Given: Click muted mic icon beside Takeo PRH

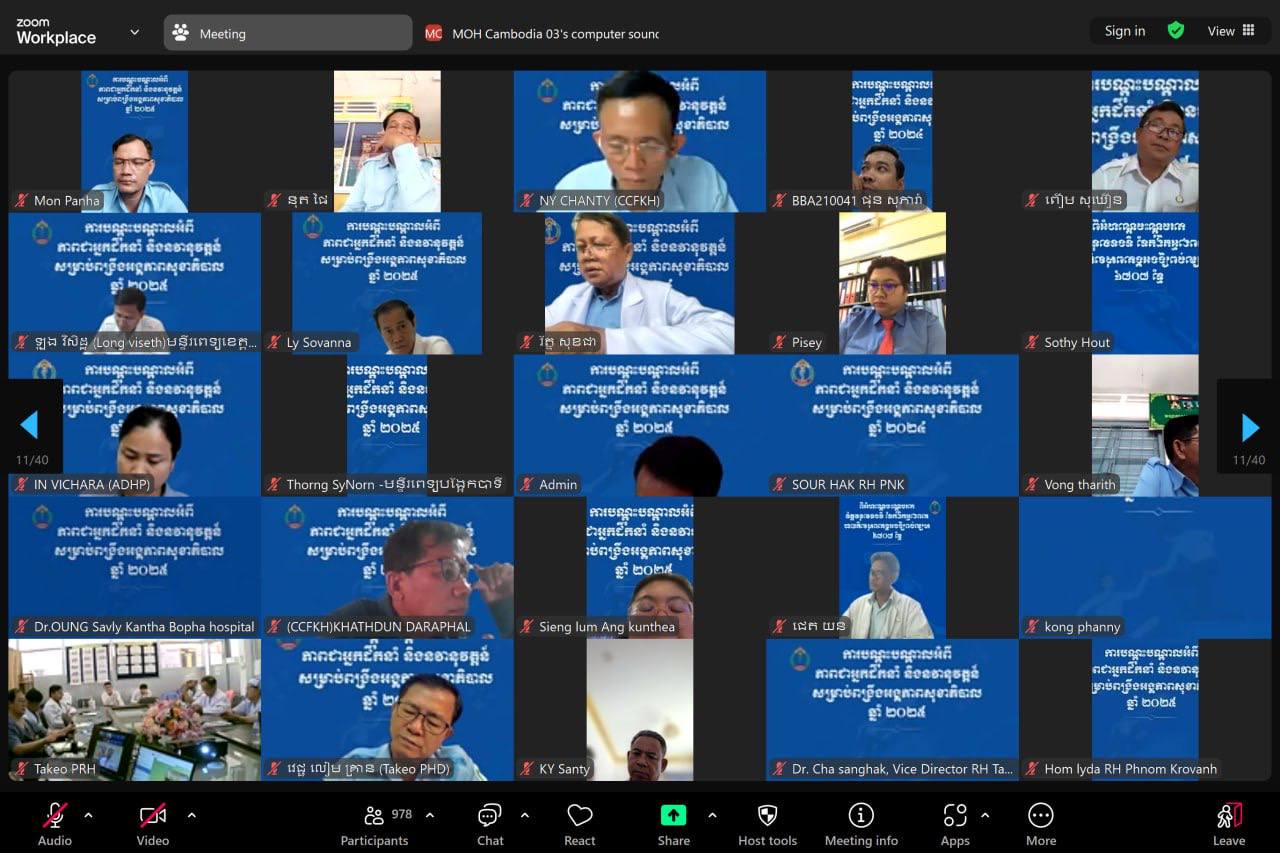Looking at the screenshot, I should tap(21, 769).
